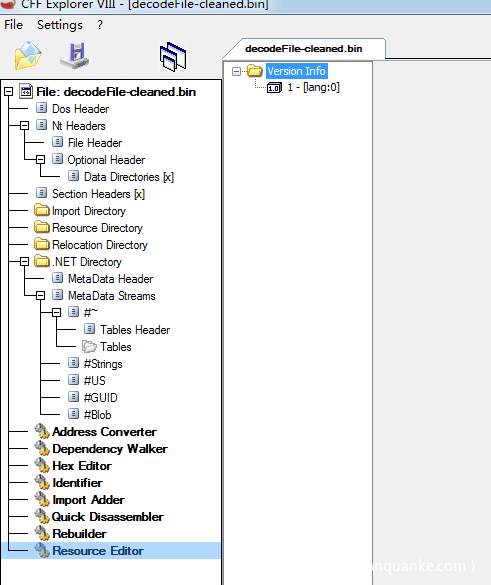Viewport: 491px width, 585px height.
Task: Collapse the Nt Headers tree node
Action: (24, 125)
